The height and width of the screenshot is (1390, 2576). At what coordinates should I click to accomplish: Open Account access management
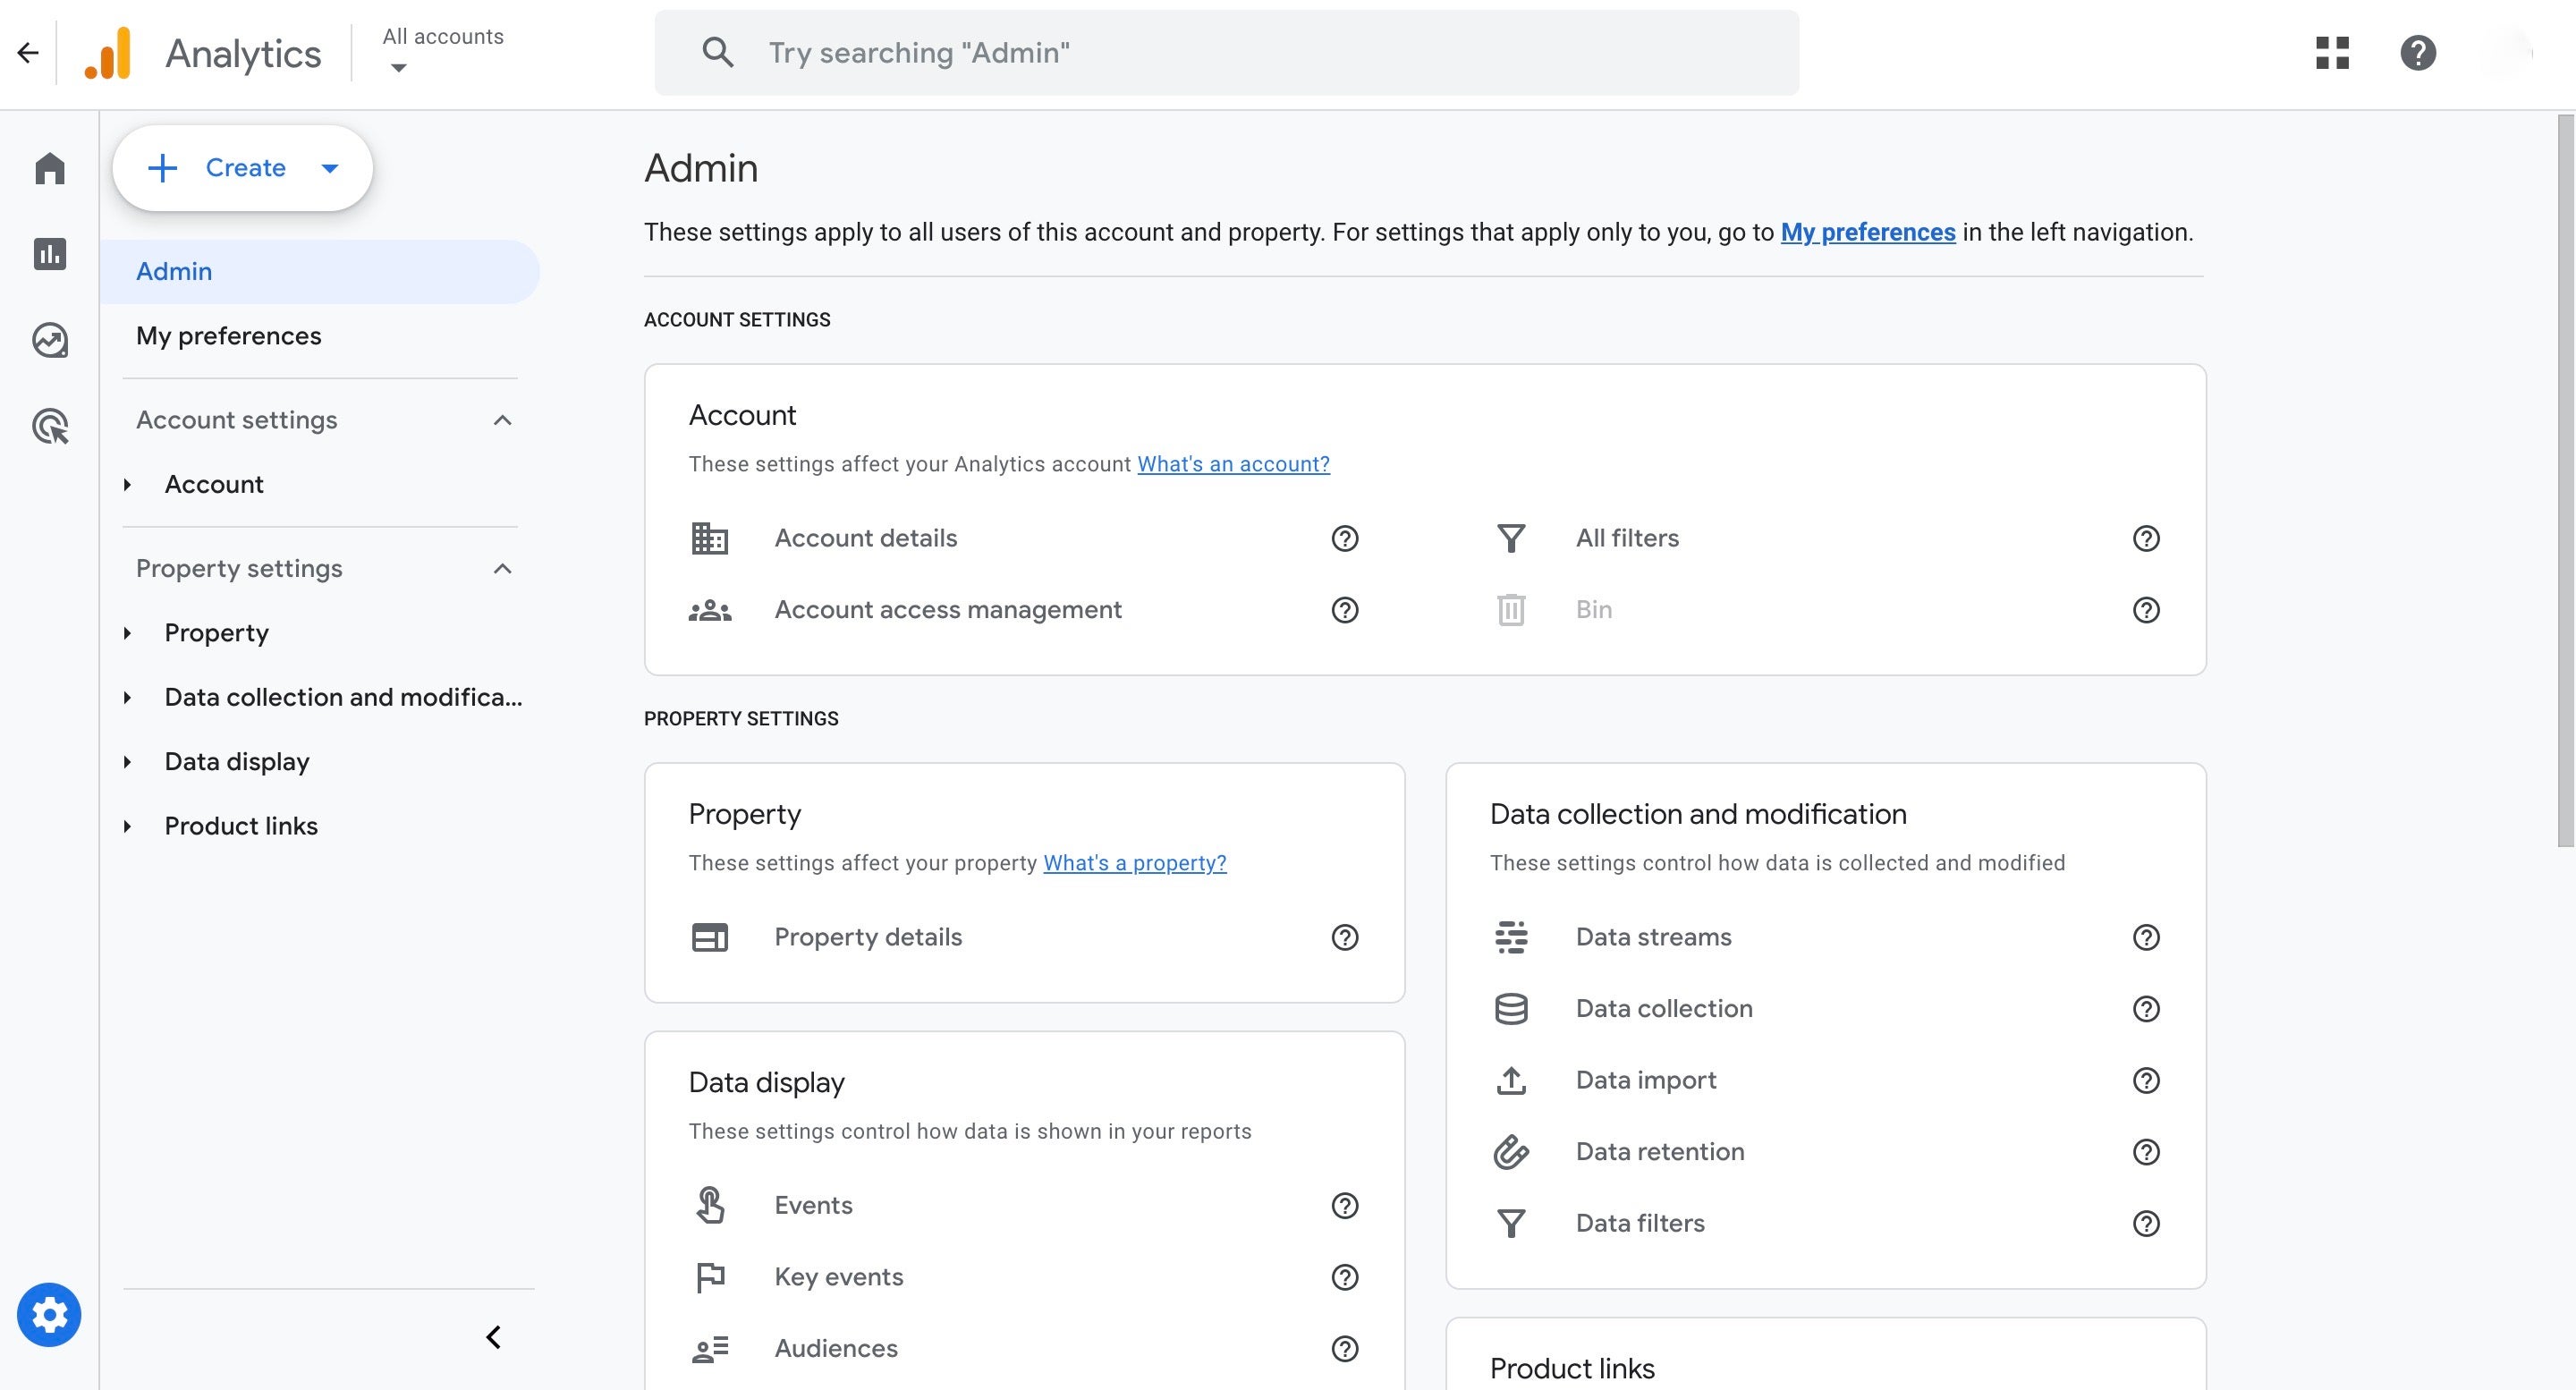947,610
